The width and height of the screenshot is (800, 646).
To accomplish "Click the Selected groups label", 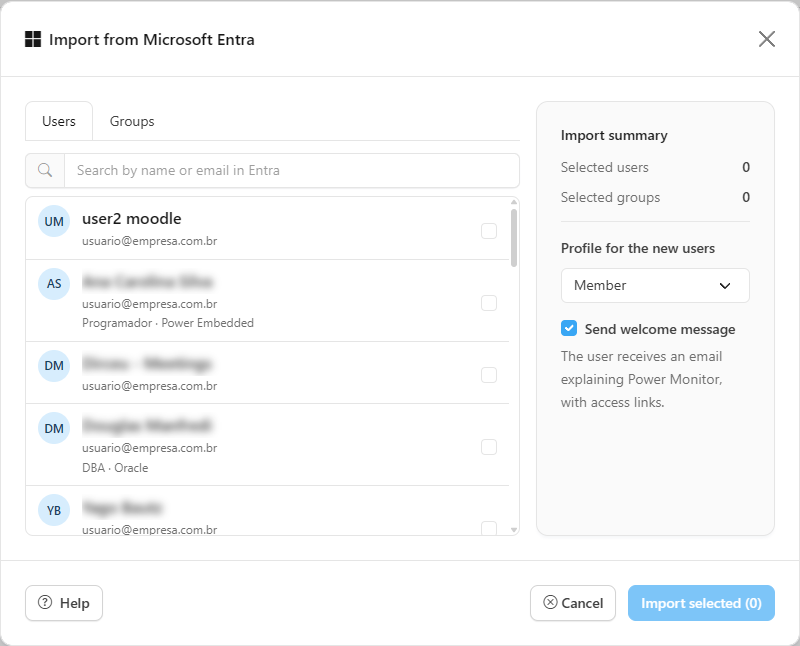I will pos(610,197).
